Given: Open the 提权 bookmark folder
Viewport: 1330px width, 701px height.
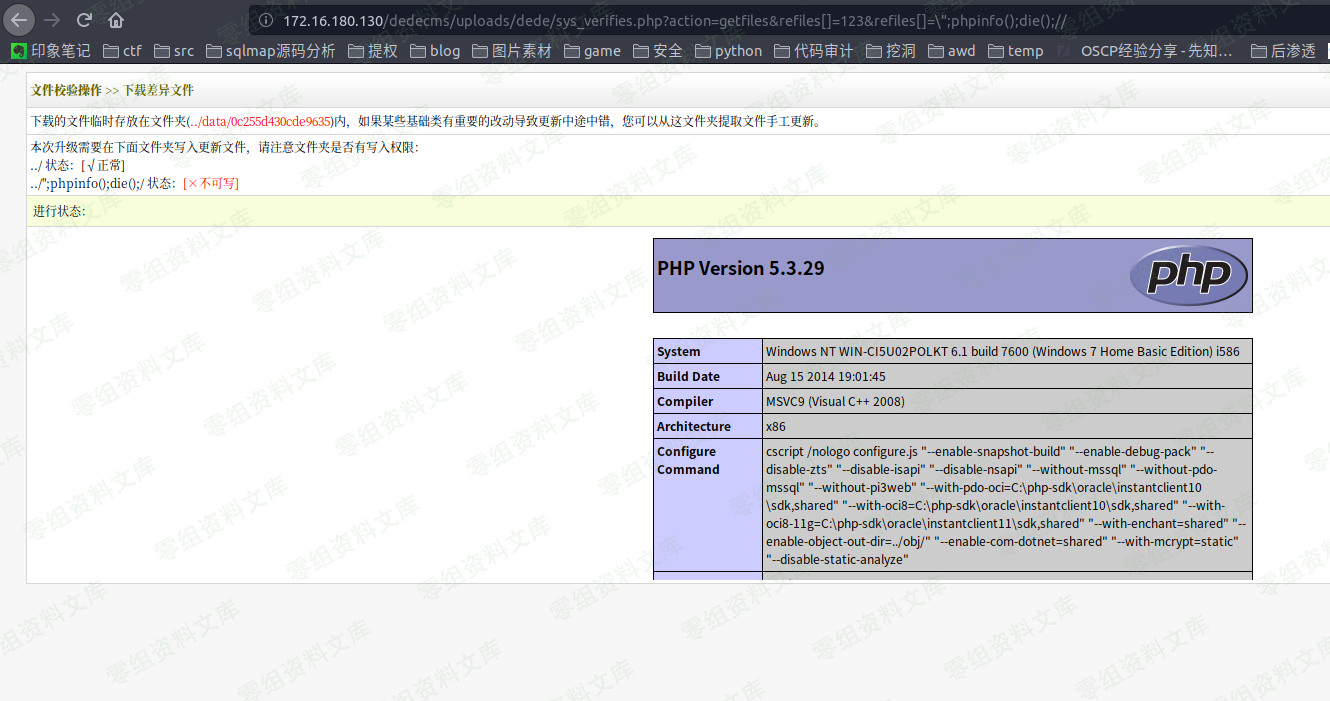Looking at the screenshot, I should pyautogui.click(x=372, y=51).
